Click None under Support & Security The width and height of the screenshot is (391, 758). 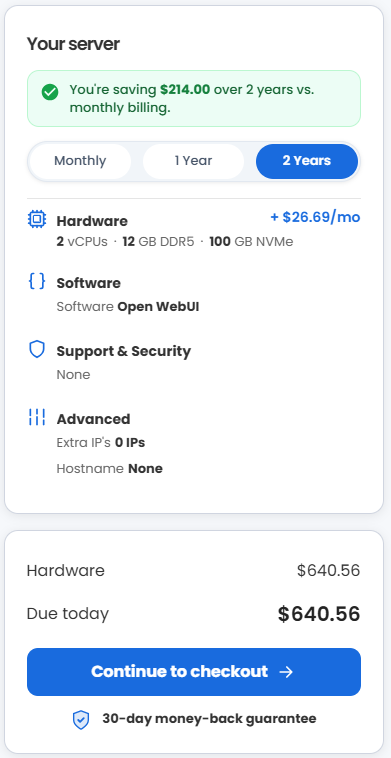[x=73, y=375]
